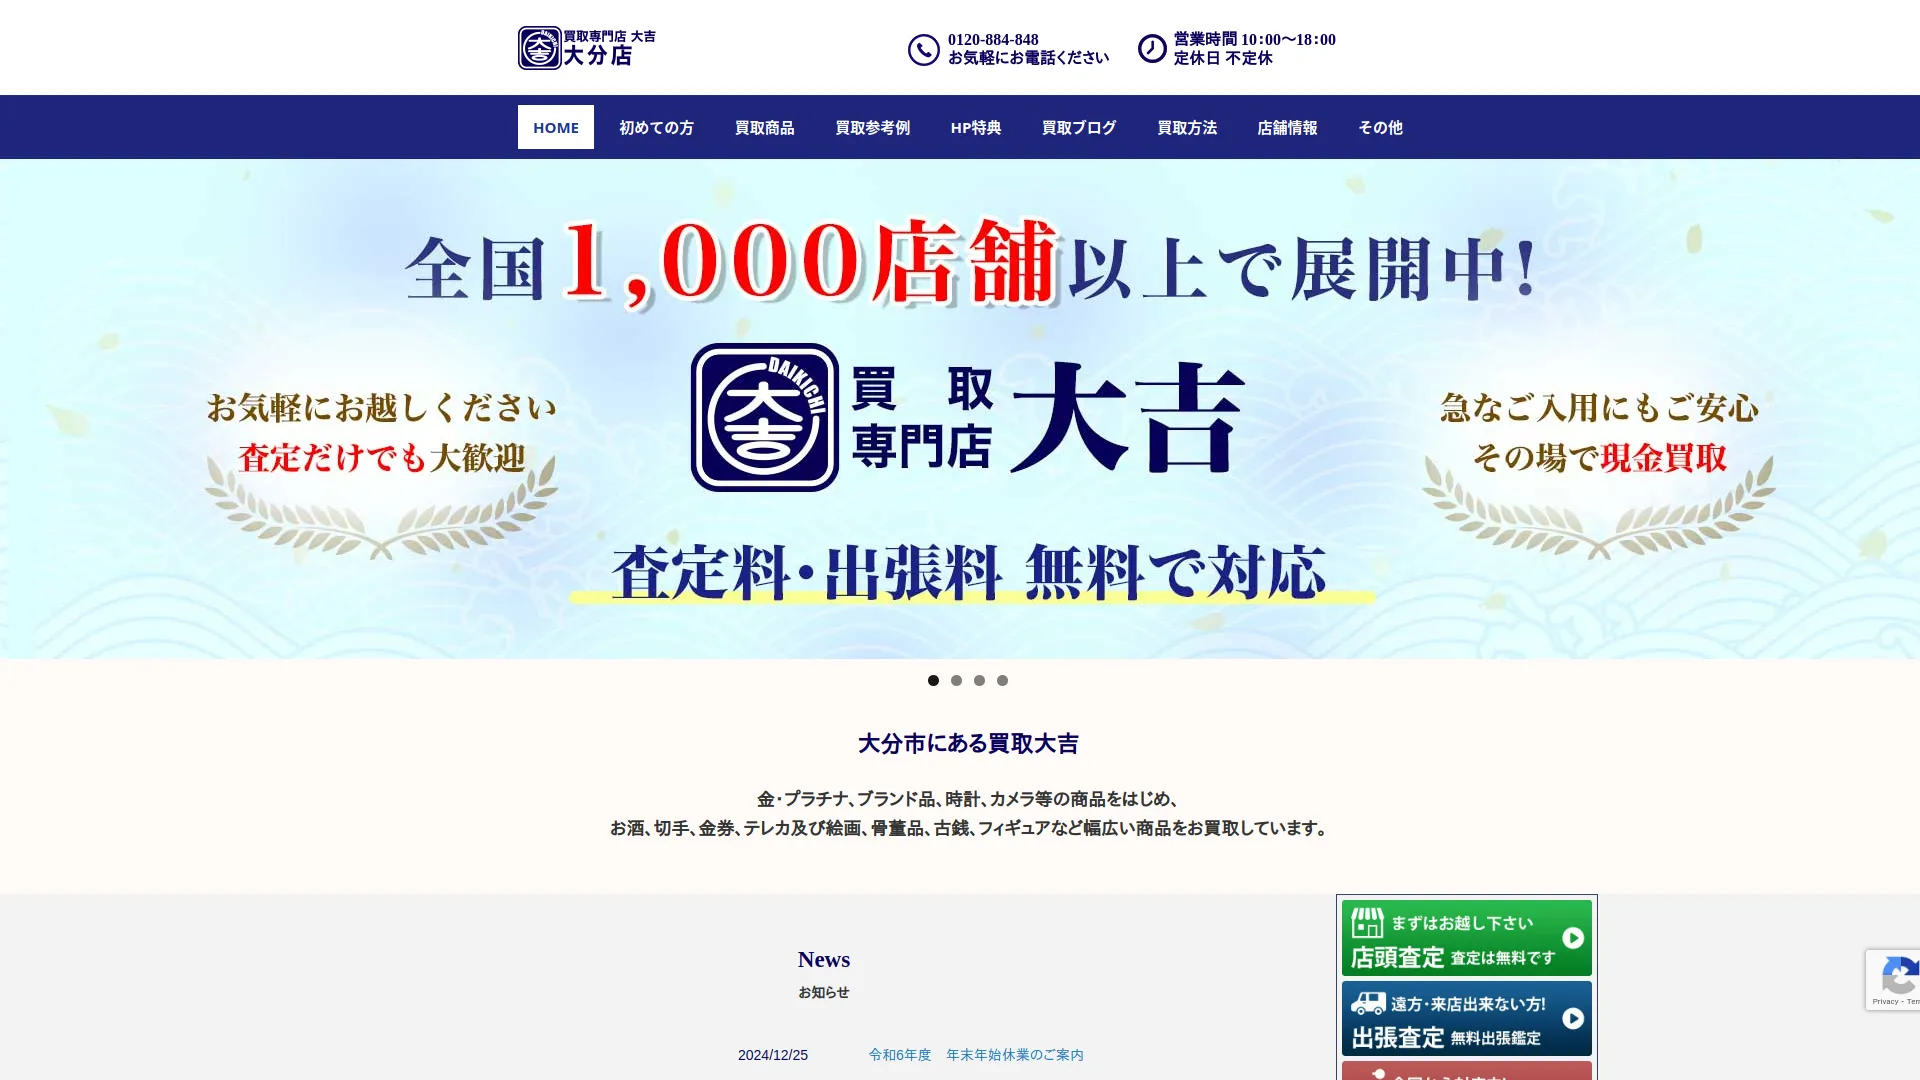Open the 店舗情報 menu
The width and height of the screenshot is (1920, 1080).
[x=1287, y=127]
